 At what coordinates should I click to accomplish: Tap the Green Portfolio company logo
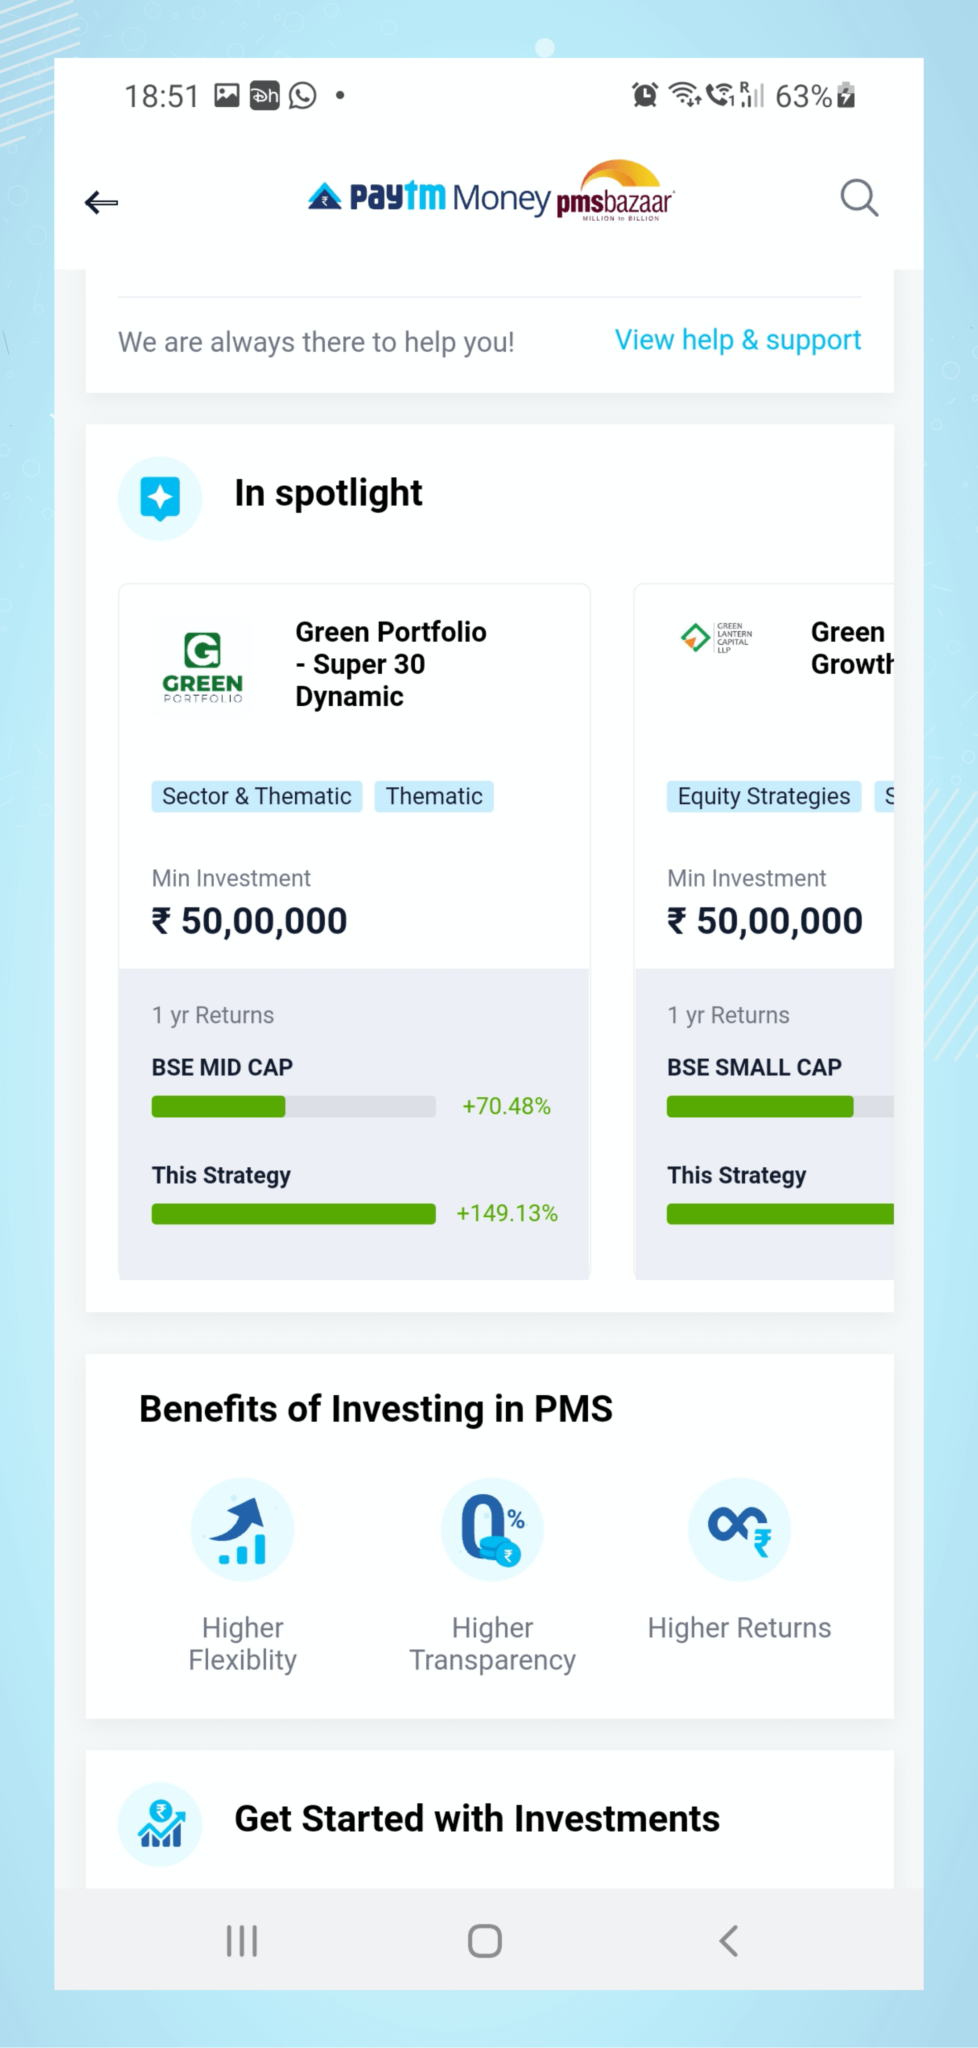coord(201,663)
